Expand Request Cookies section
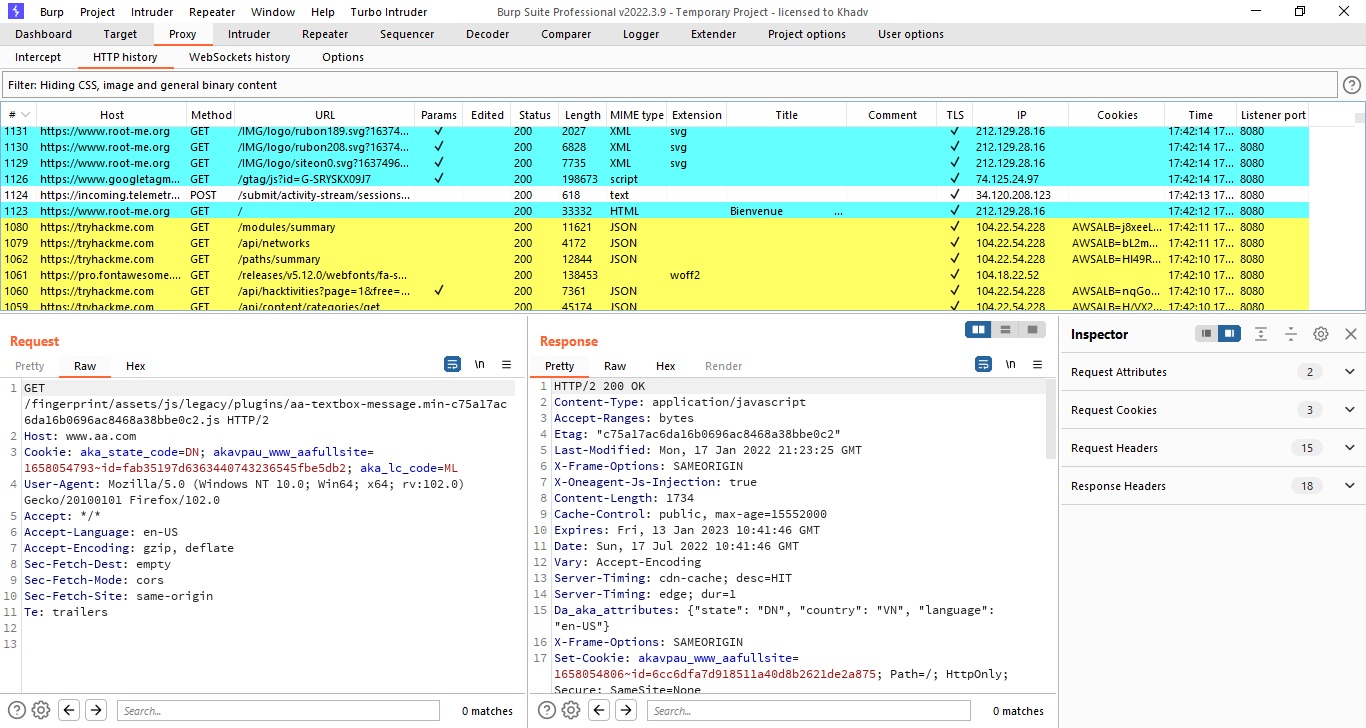 (x=1351, y=410)
